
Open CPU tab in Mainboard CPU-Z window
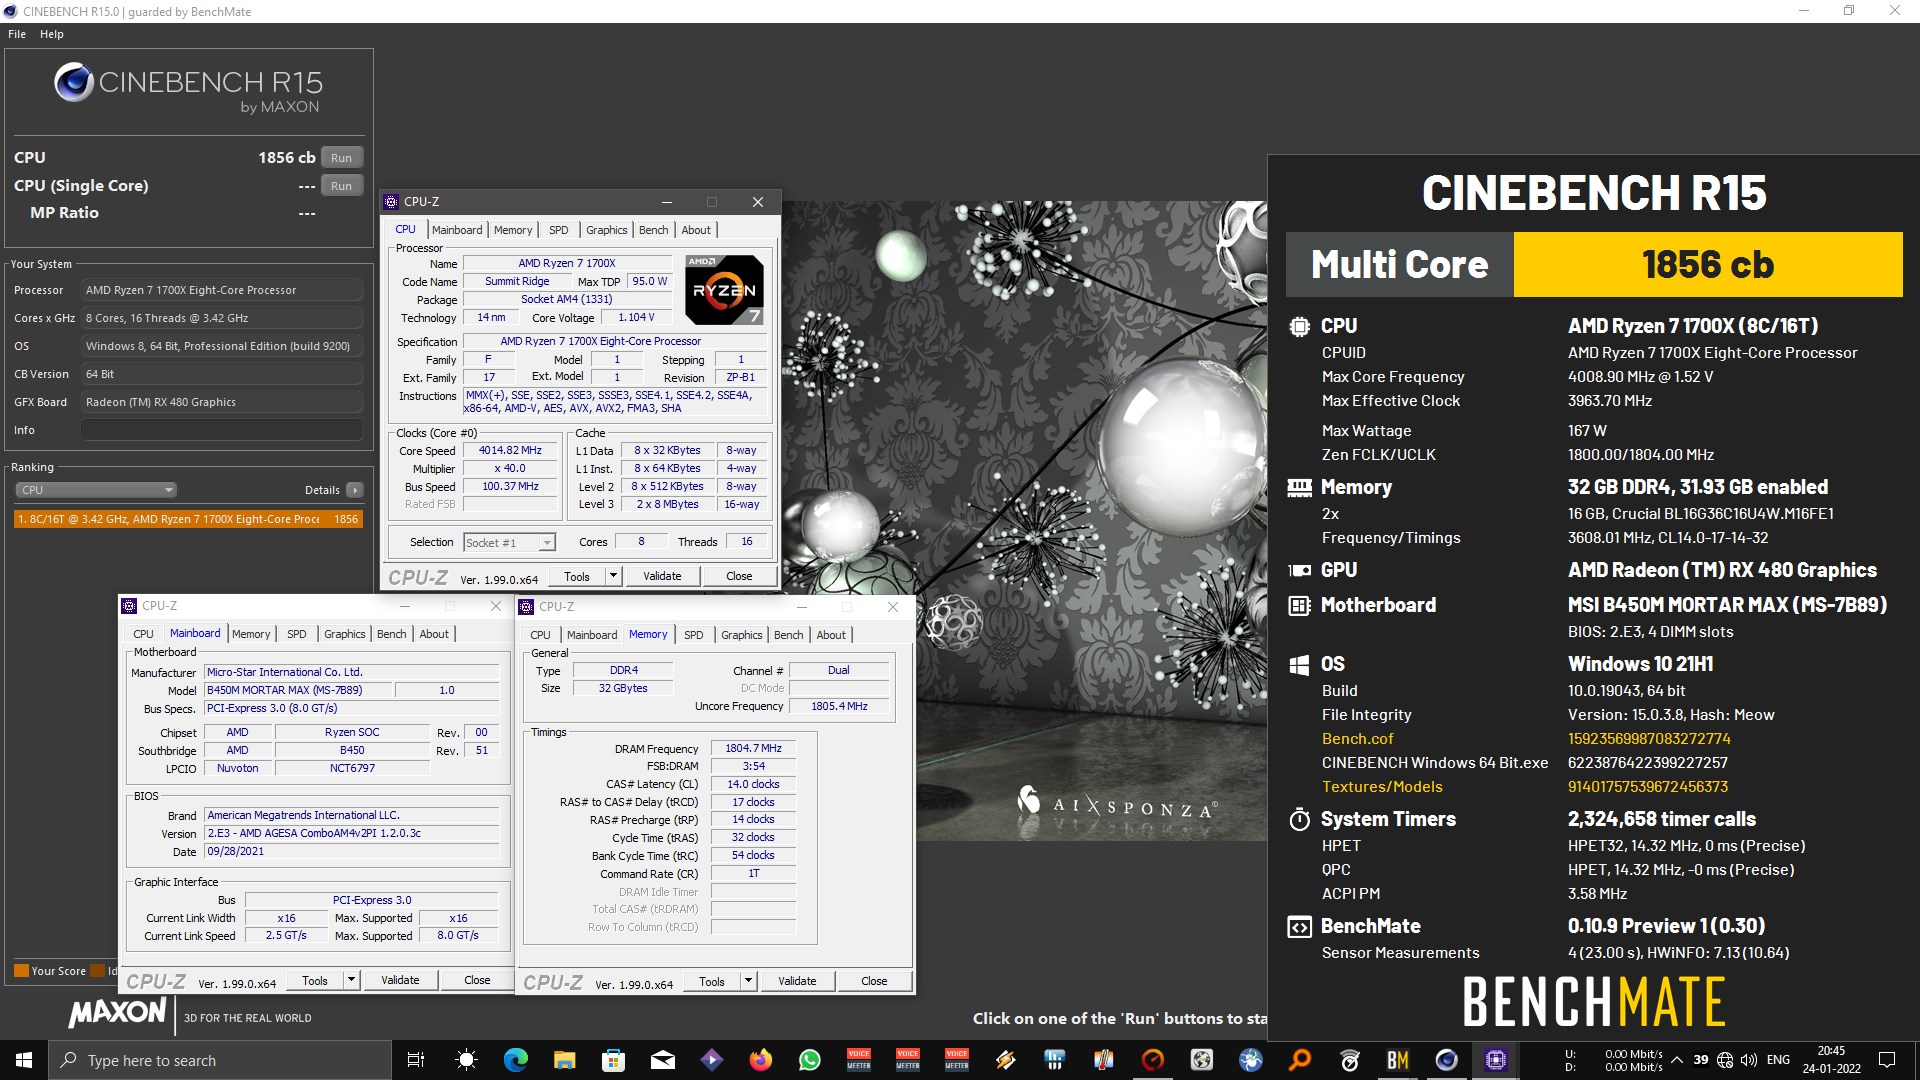(144, 634)
